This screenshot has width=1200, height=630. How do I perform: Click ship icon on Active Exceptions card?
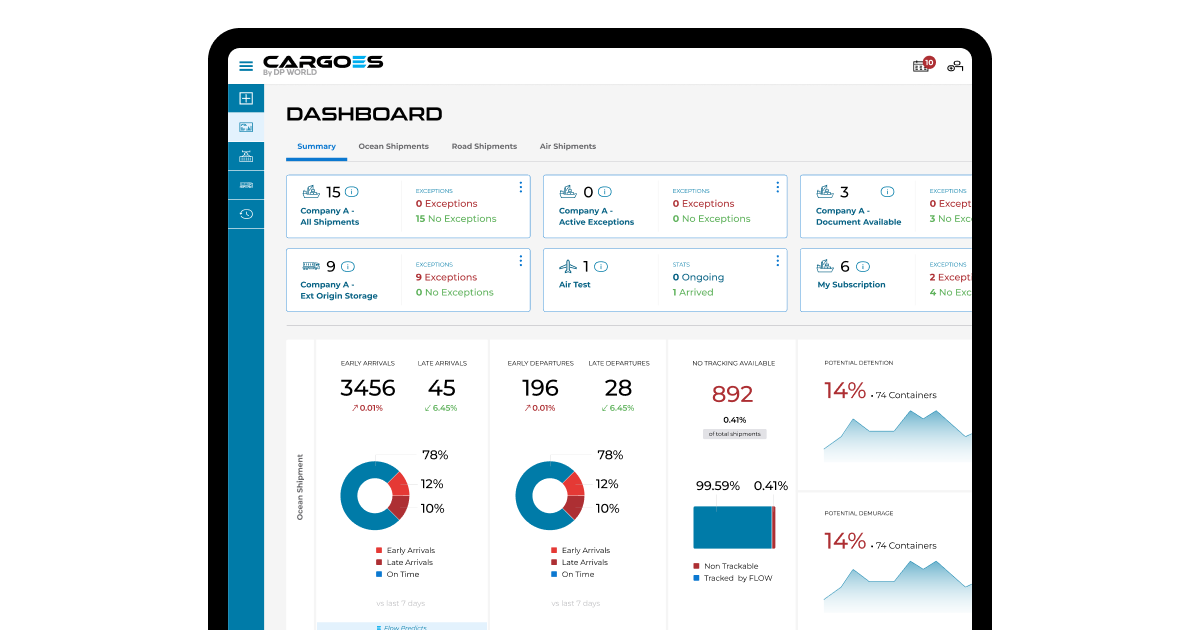point(568,192)
